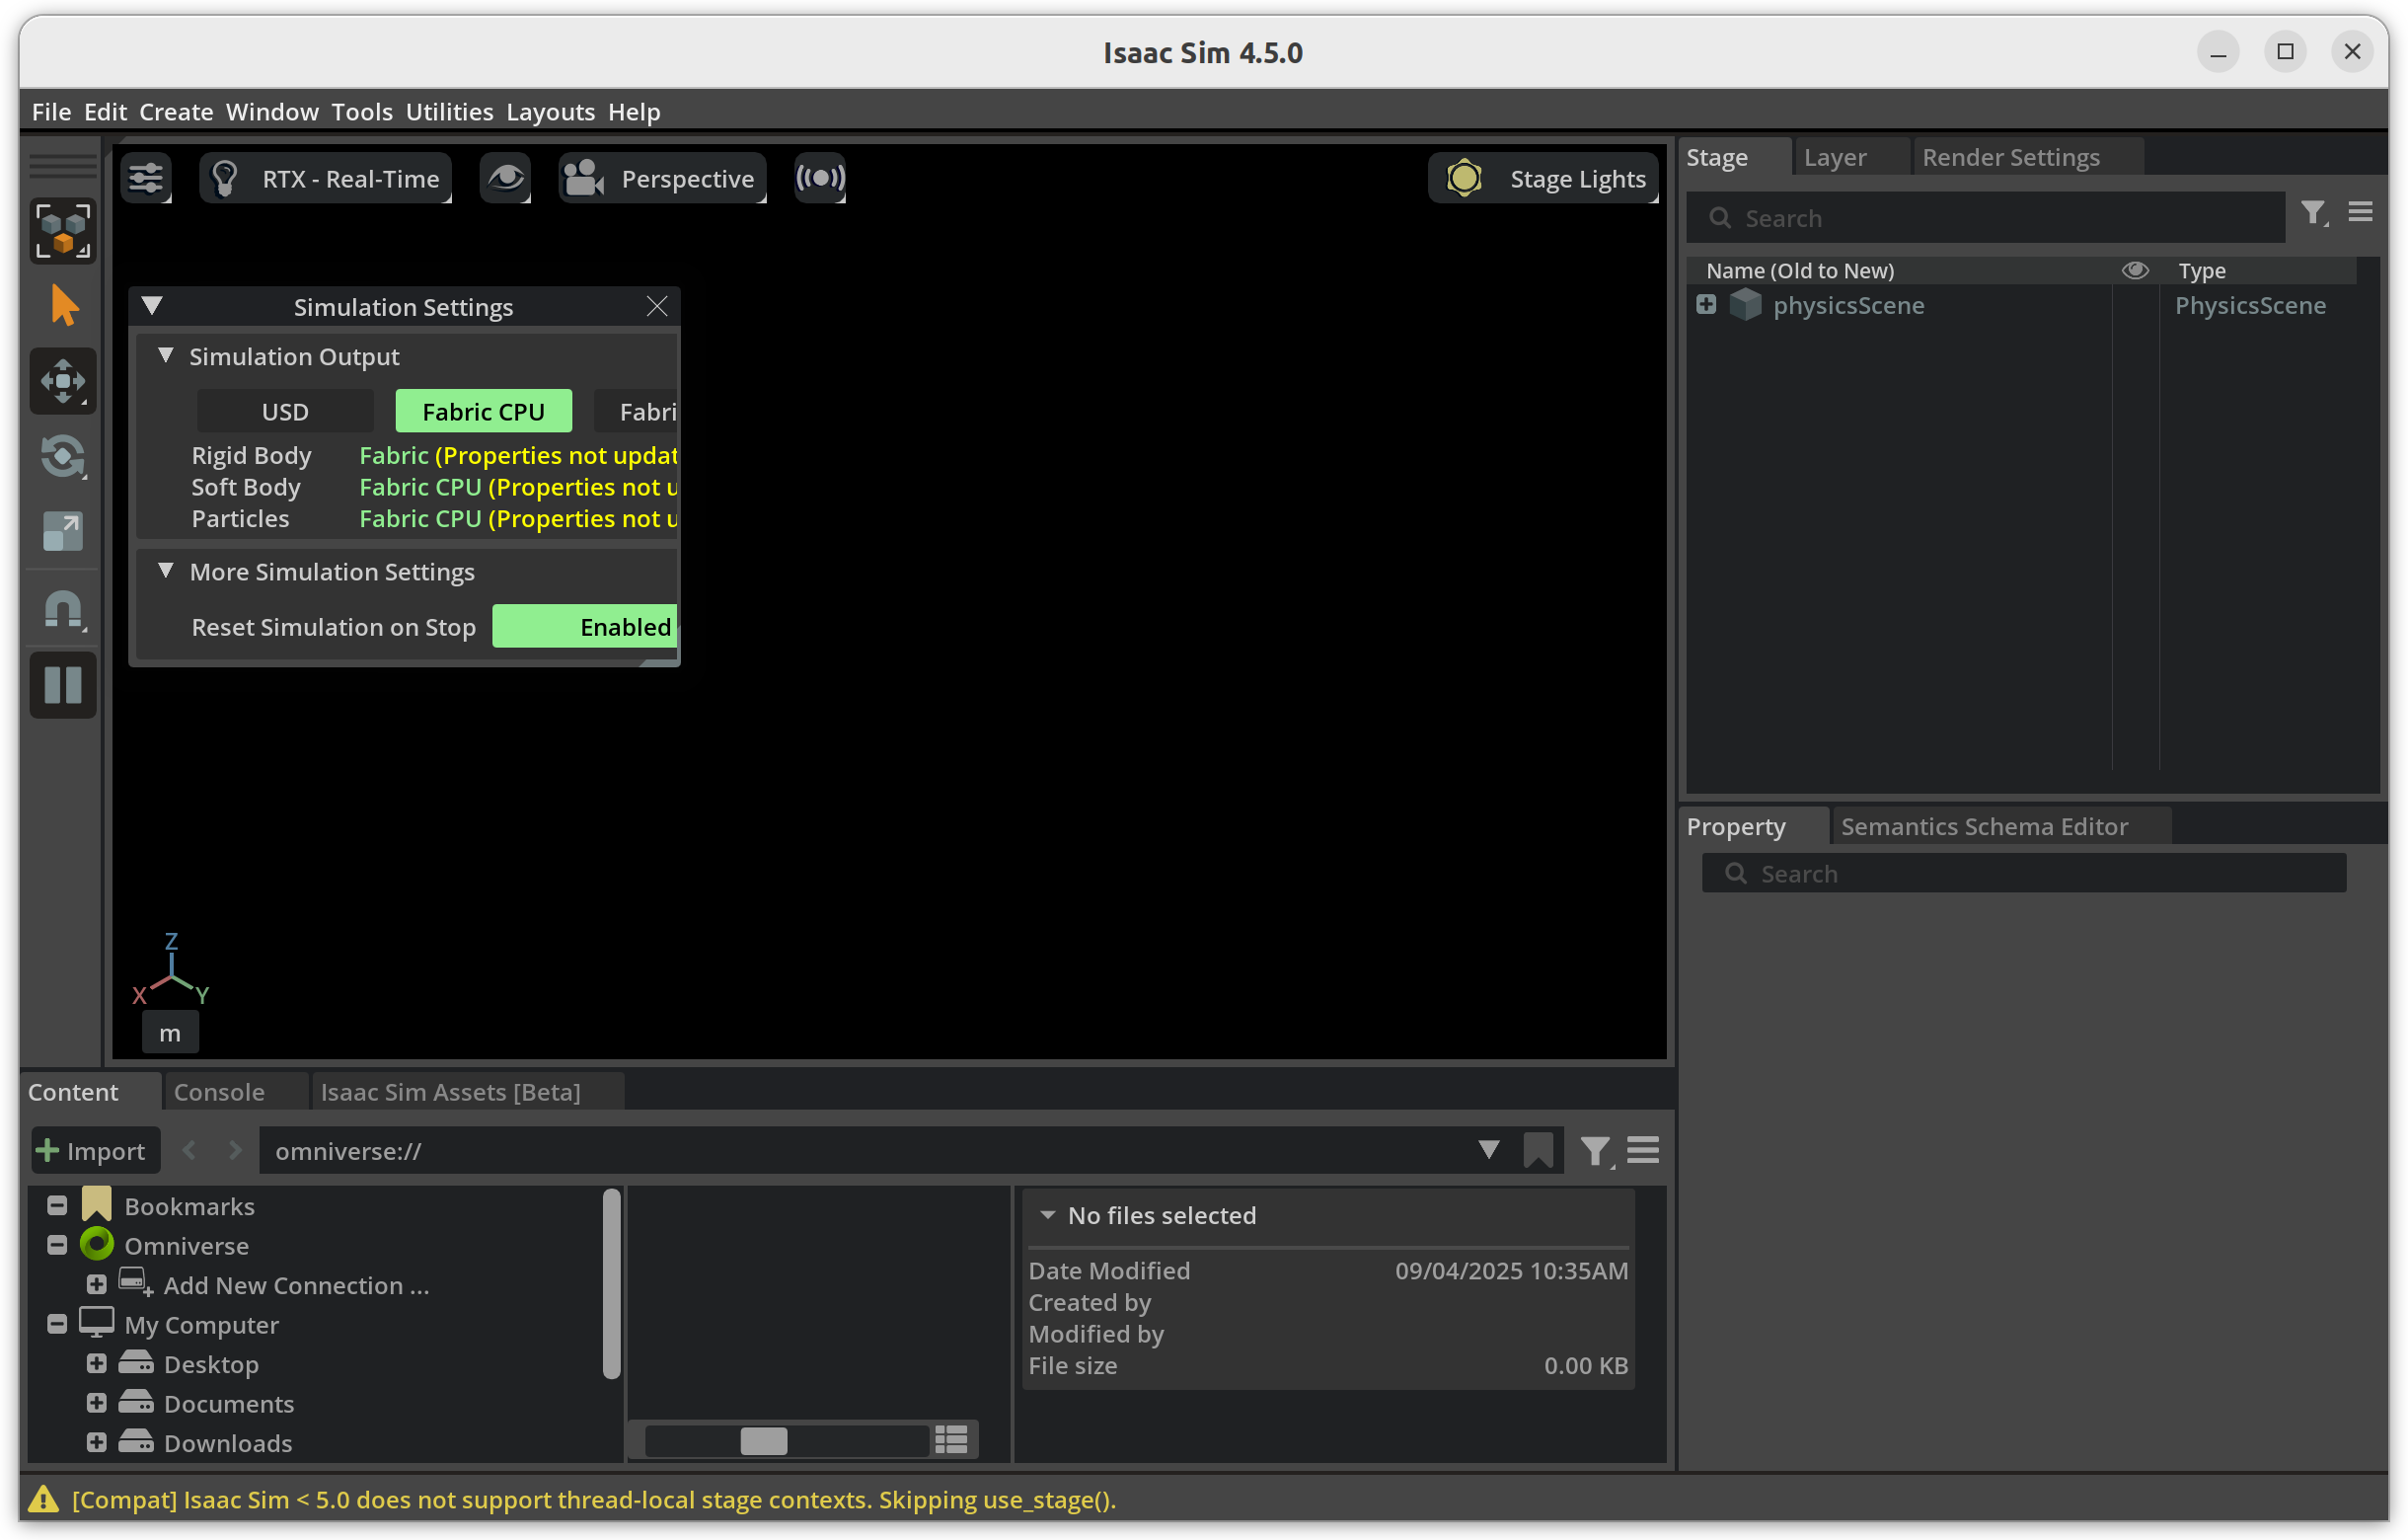
Task: Open the RTX - Real-Time renderer dropdown
Action: coord(326,179)
